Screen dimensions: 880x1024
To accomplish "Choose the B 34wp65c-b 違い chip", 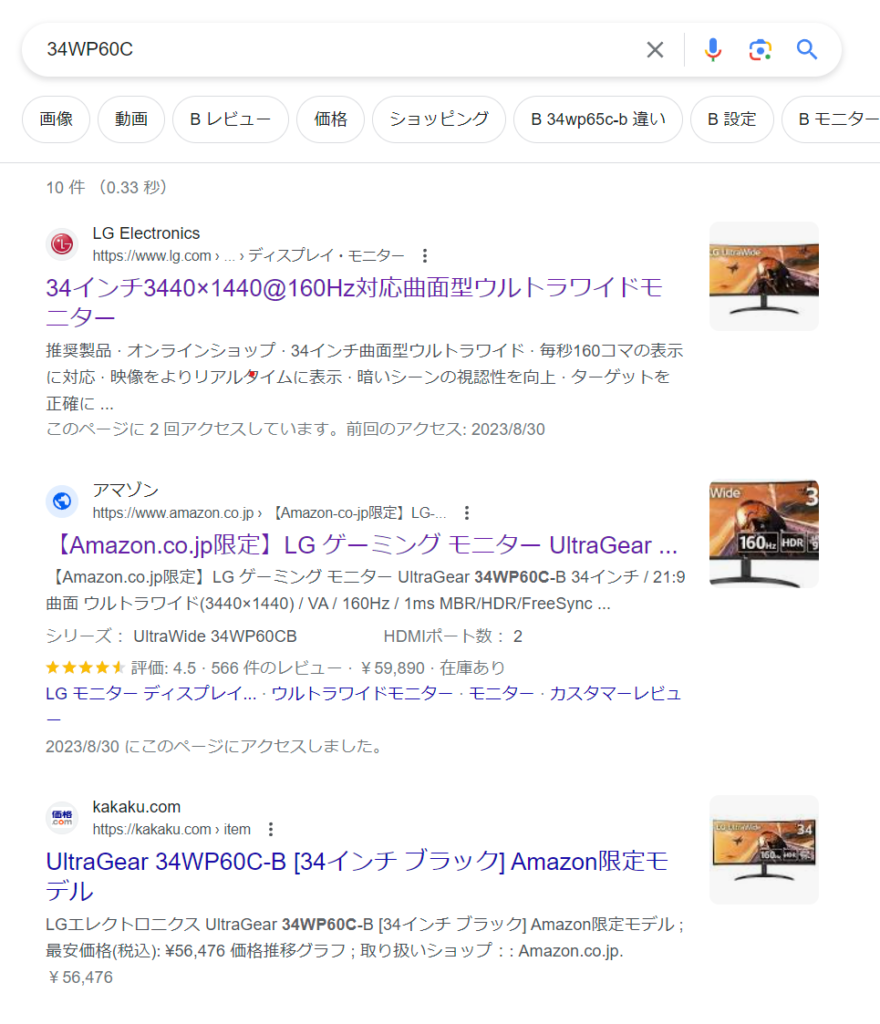I will coord(598,119).
